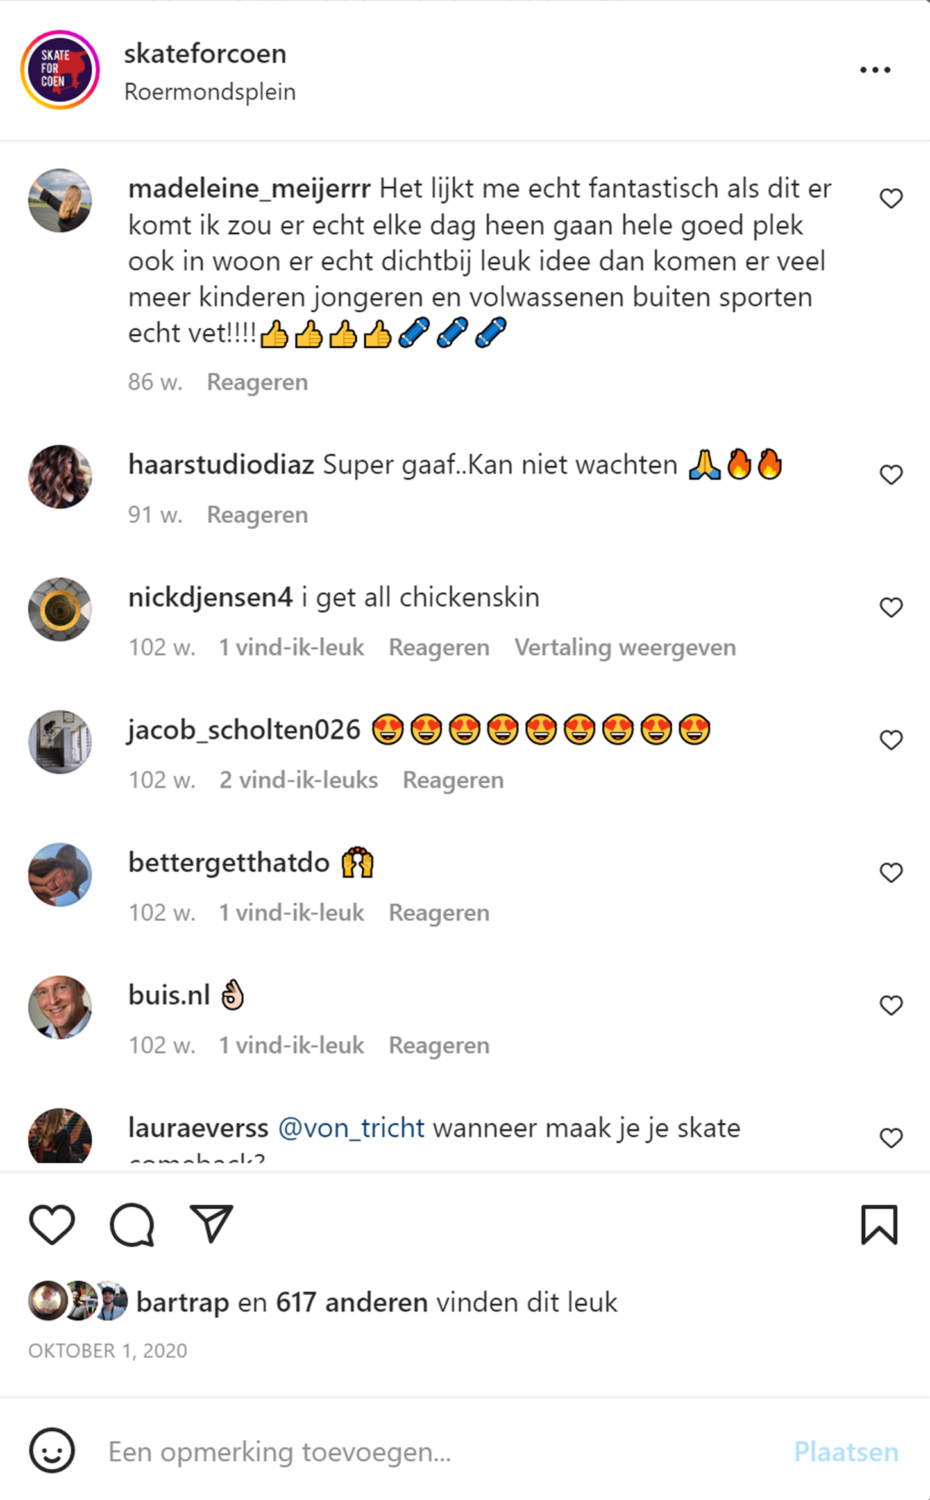Like haarstudiodiaz's comment heart
930x1500 pixels.
[x=891, y=475]
